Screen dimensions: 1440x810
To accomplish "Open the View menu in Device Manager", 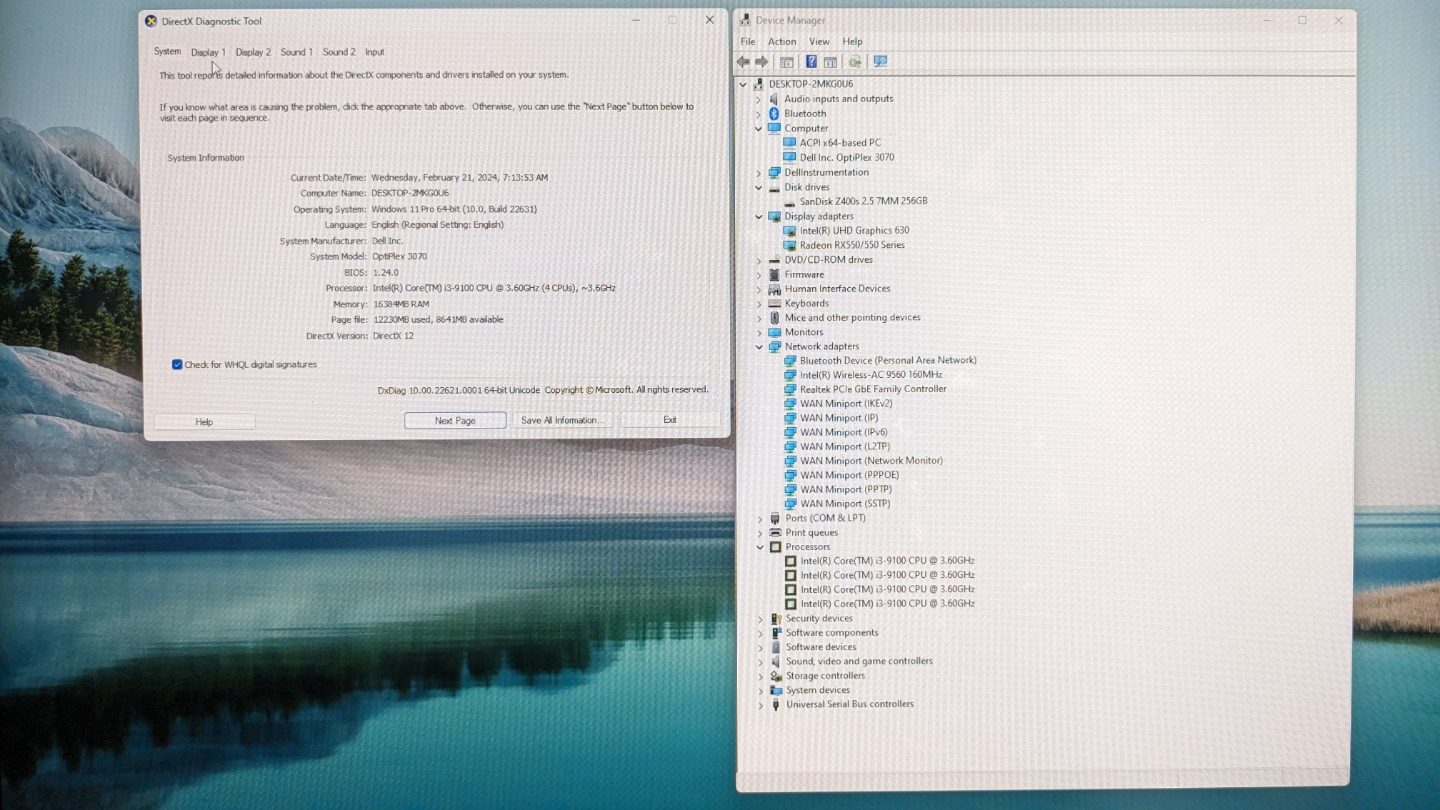I will click(x=819, y=42).
